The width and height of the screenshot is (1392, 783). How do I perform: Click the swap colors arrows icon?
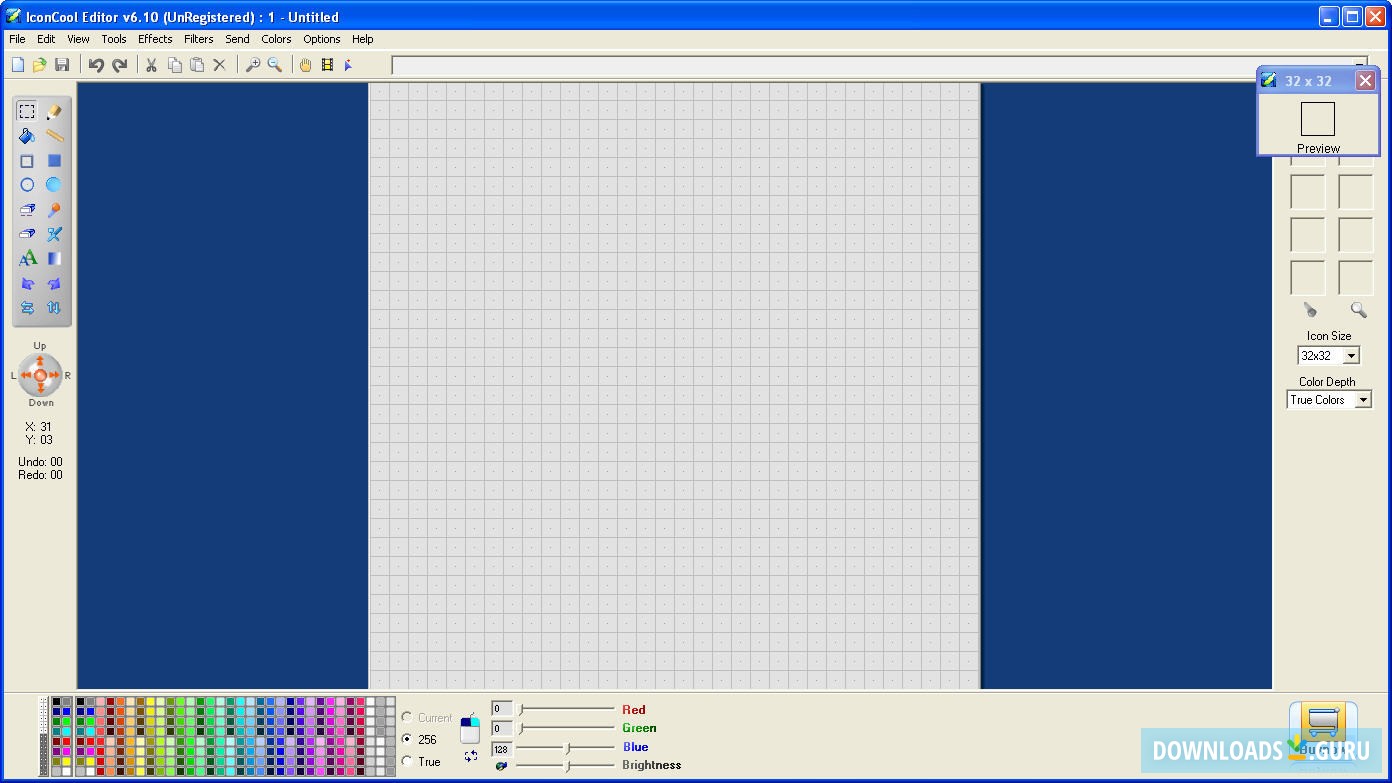[471, 756]
